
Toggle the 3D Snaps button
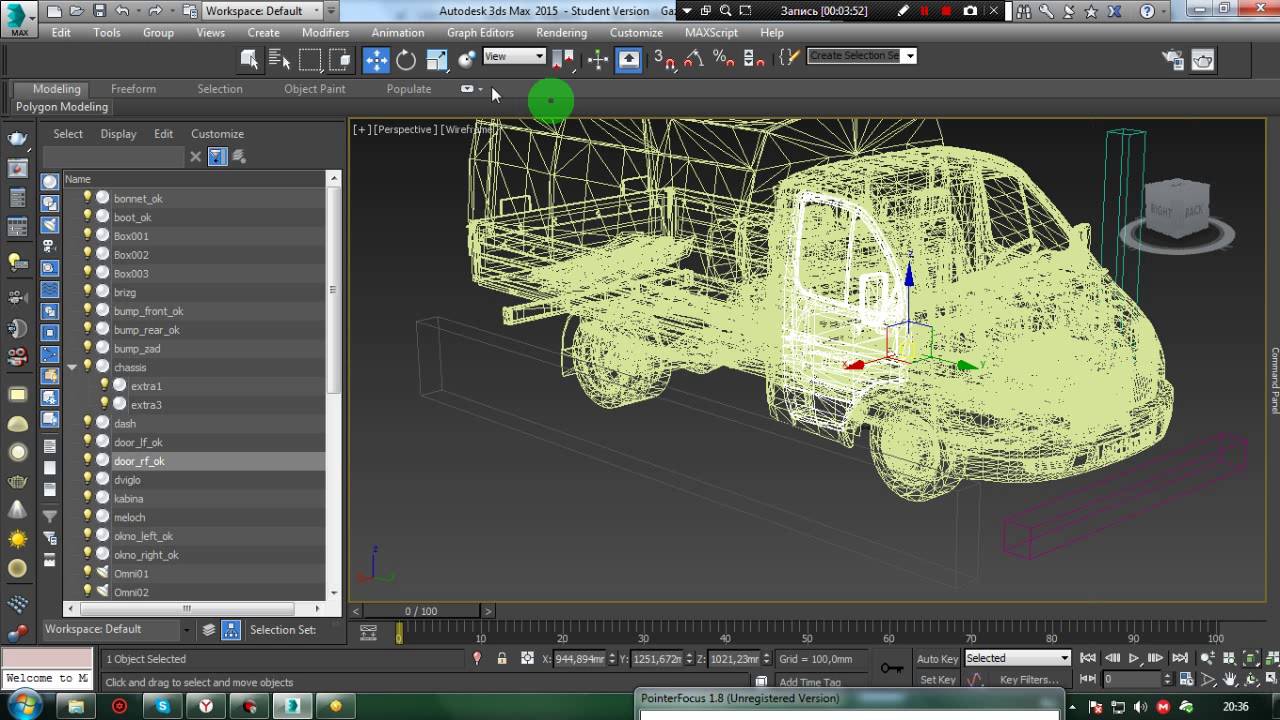[665, 60]
